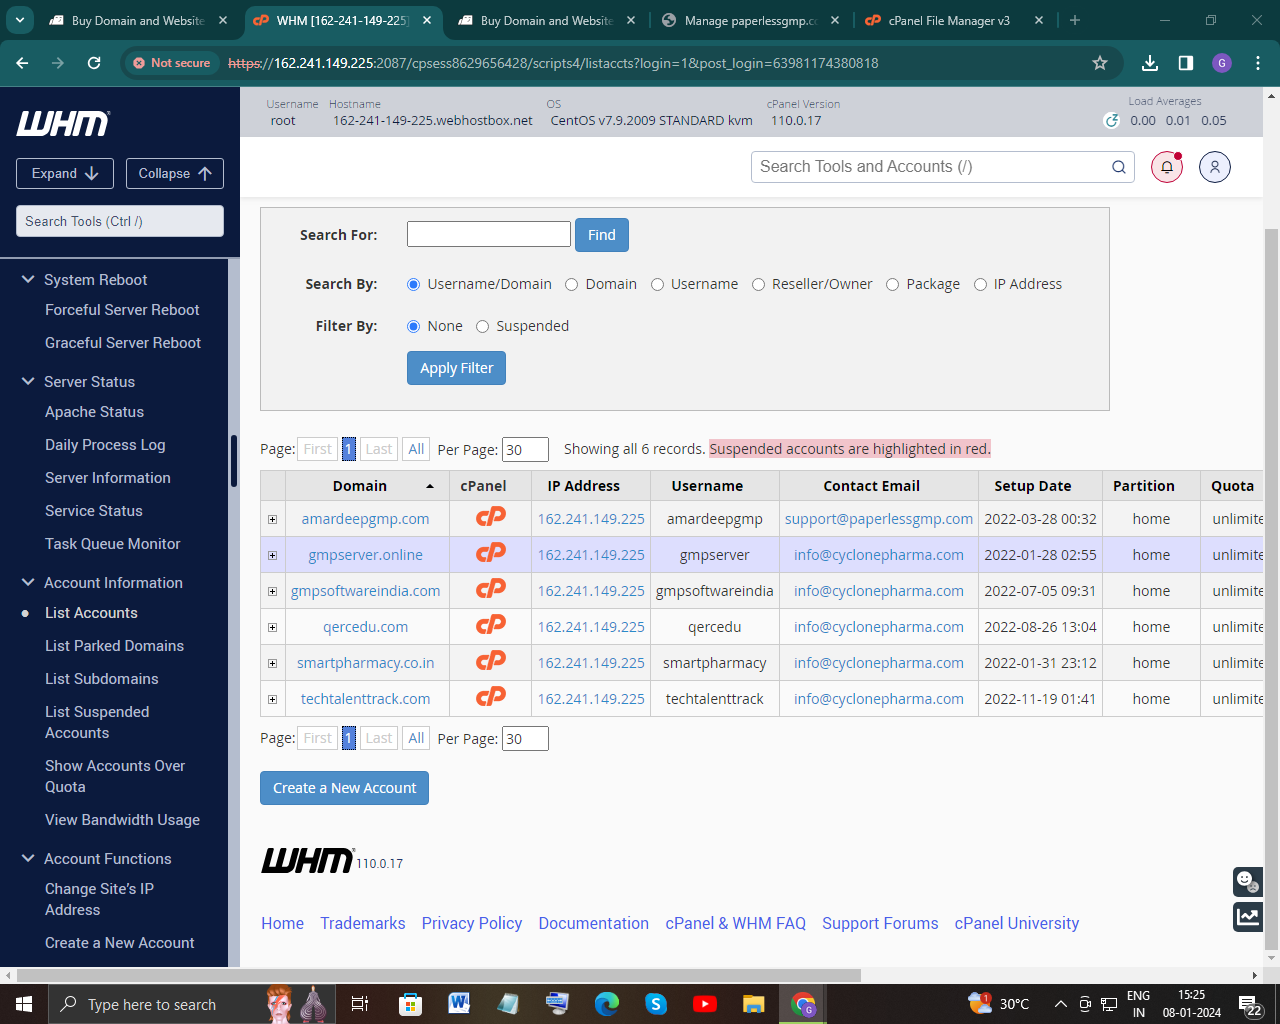The image size is (1280, 1024).
Task: Select Search By Domain radio option
Action: 572,284
